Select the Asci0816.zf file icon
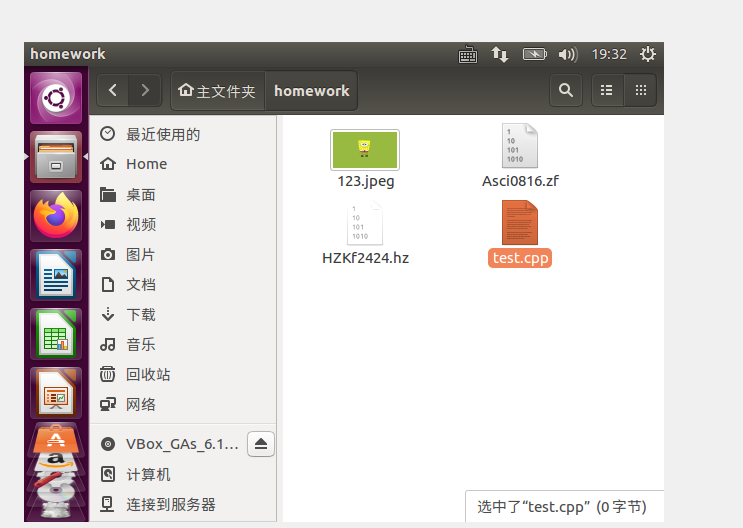The width and height of the screenshot is (743, 528). pos(520,146)
